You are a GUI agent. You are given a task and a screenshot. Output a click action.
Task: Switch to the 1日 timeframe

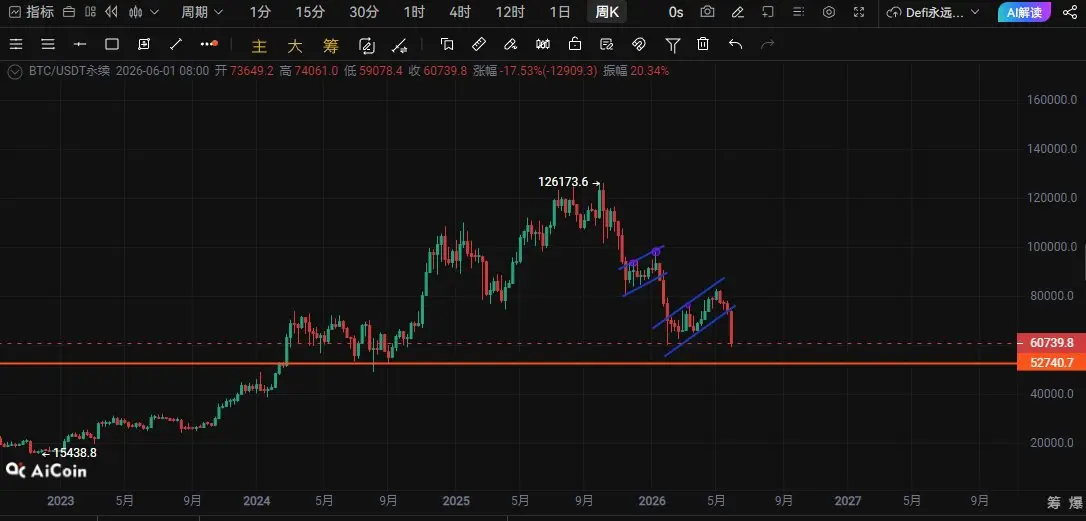[560, 12]
